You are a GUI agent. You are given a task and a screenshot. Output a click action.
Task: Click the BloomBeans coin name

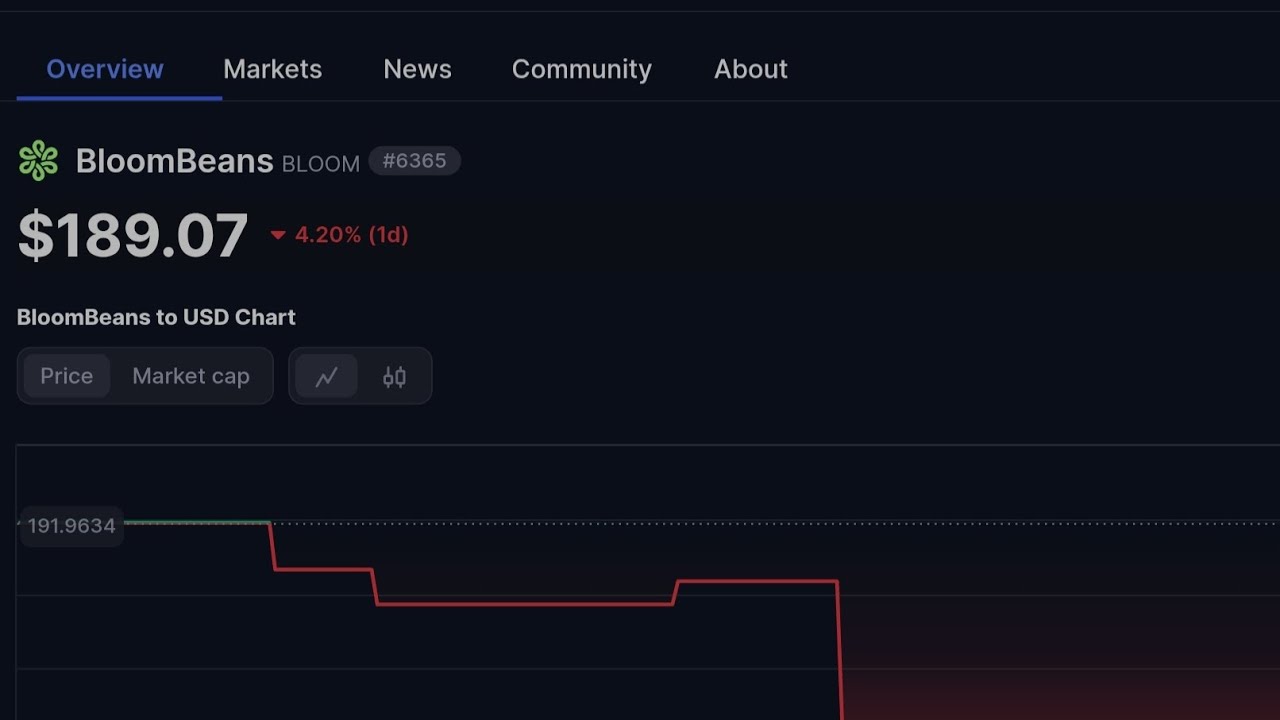[x=174, y=161]
